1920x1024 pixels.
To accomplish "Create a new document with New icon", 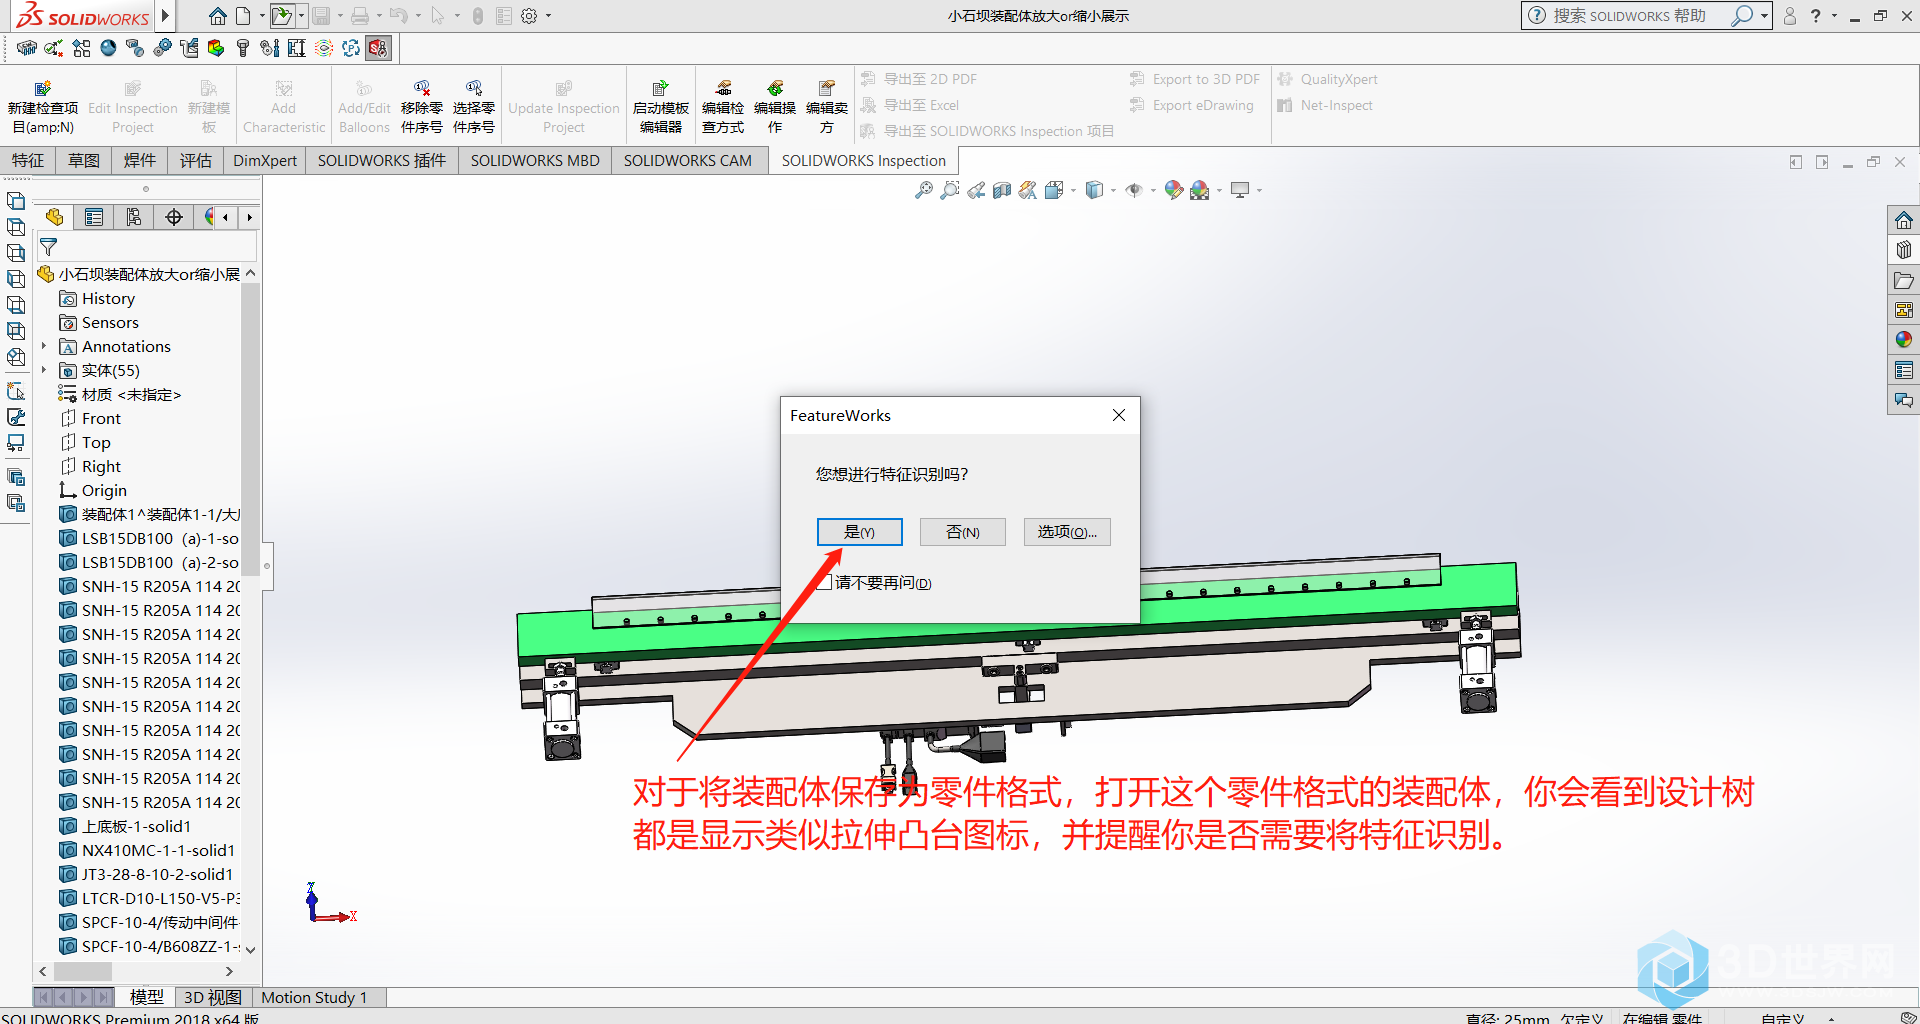I will 243,16.
